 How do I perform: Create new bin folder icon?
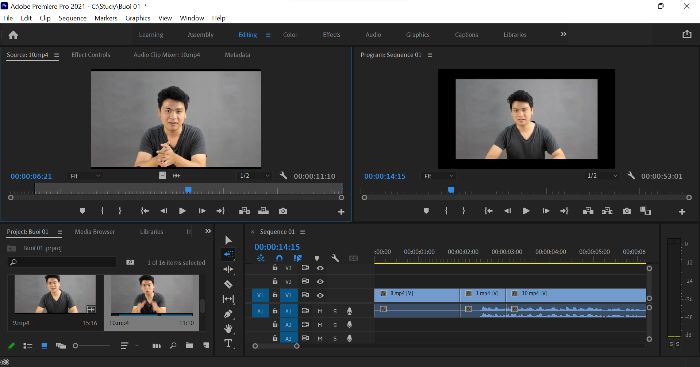(189, 345)
